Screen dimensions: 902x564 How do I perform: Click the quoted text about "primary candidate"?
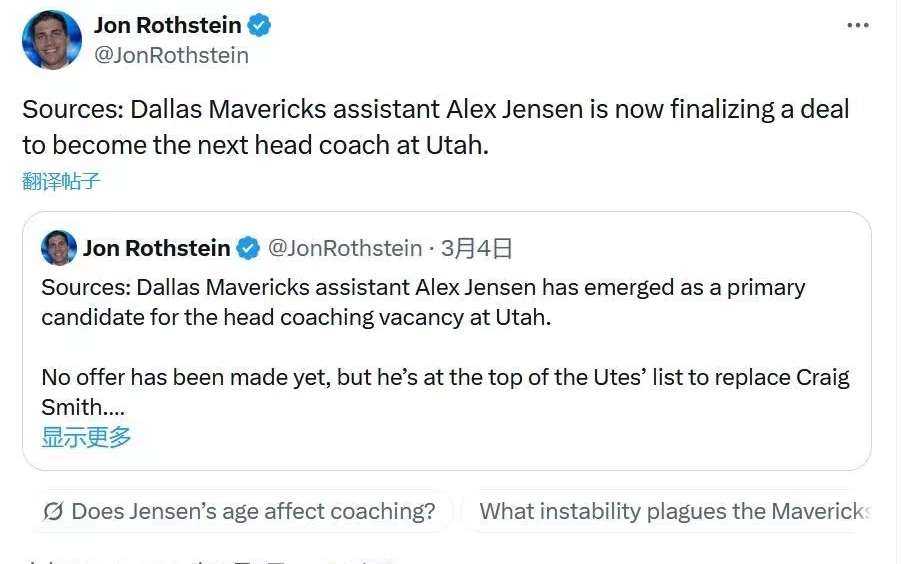click(x=423, y=302)
